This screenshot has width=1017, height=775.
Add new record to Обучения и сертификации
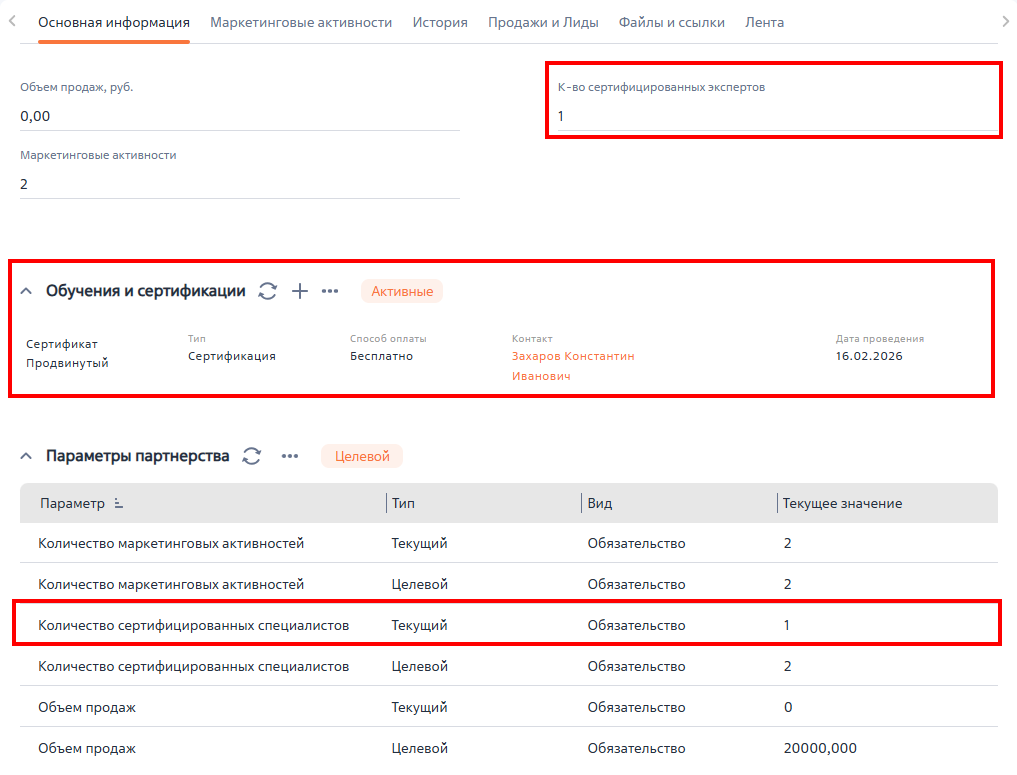pos(299,291)
